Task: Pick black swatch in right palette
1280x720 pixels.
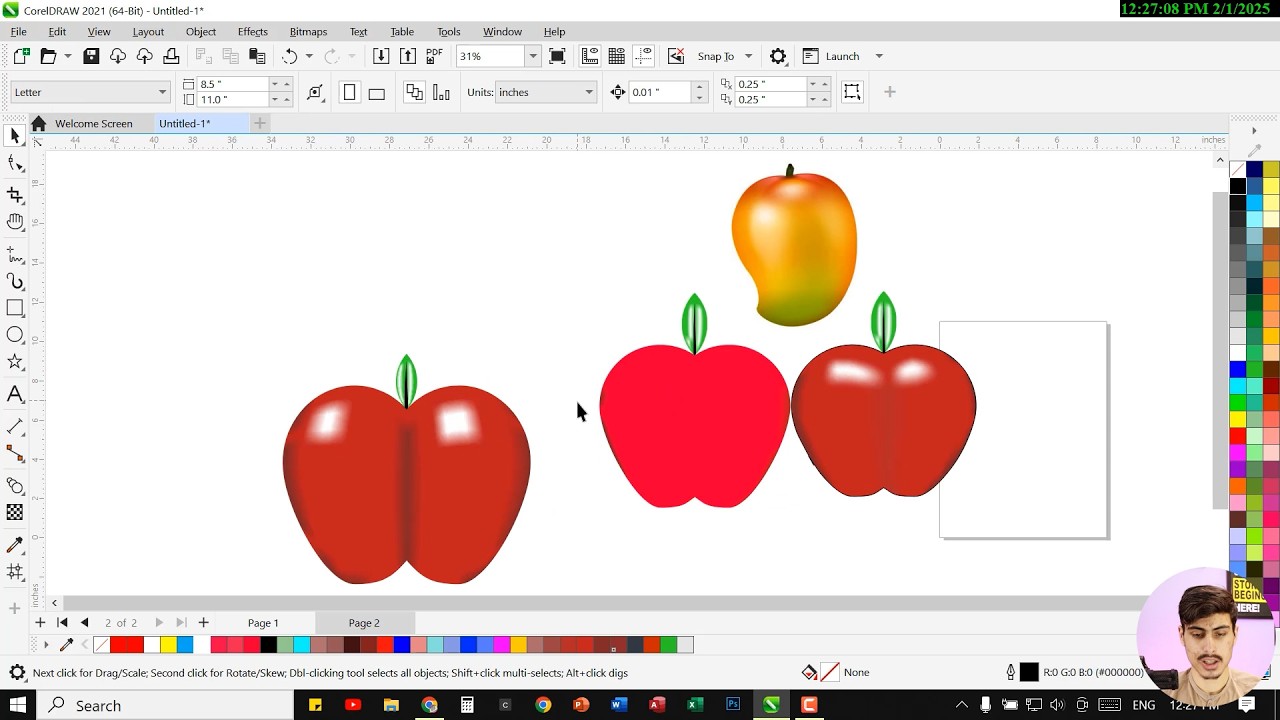Action: click(1238, 186)
